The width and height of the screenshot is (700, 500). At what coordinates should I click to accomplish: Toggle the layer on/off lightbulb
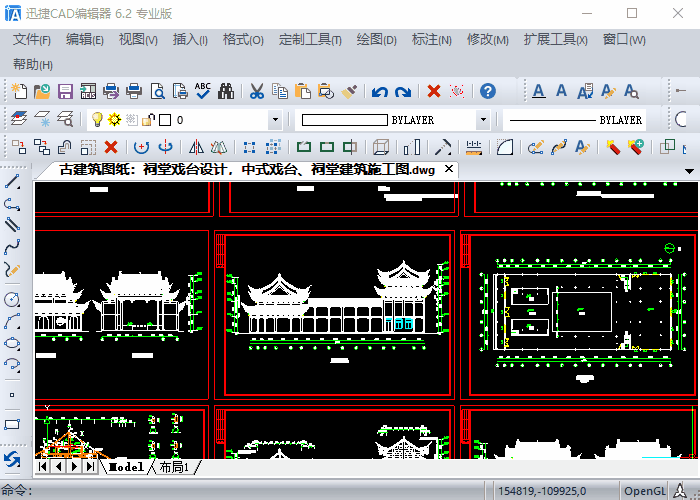pos(97,120)
